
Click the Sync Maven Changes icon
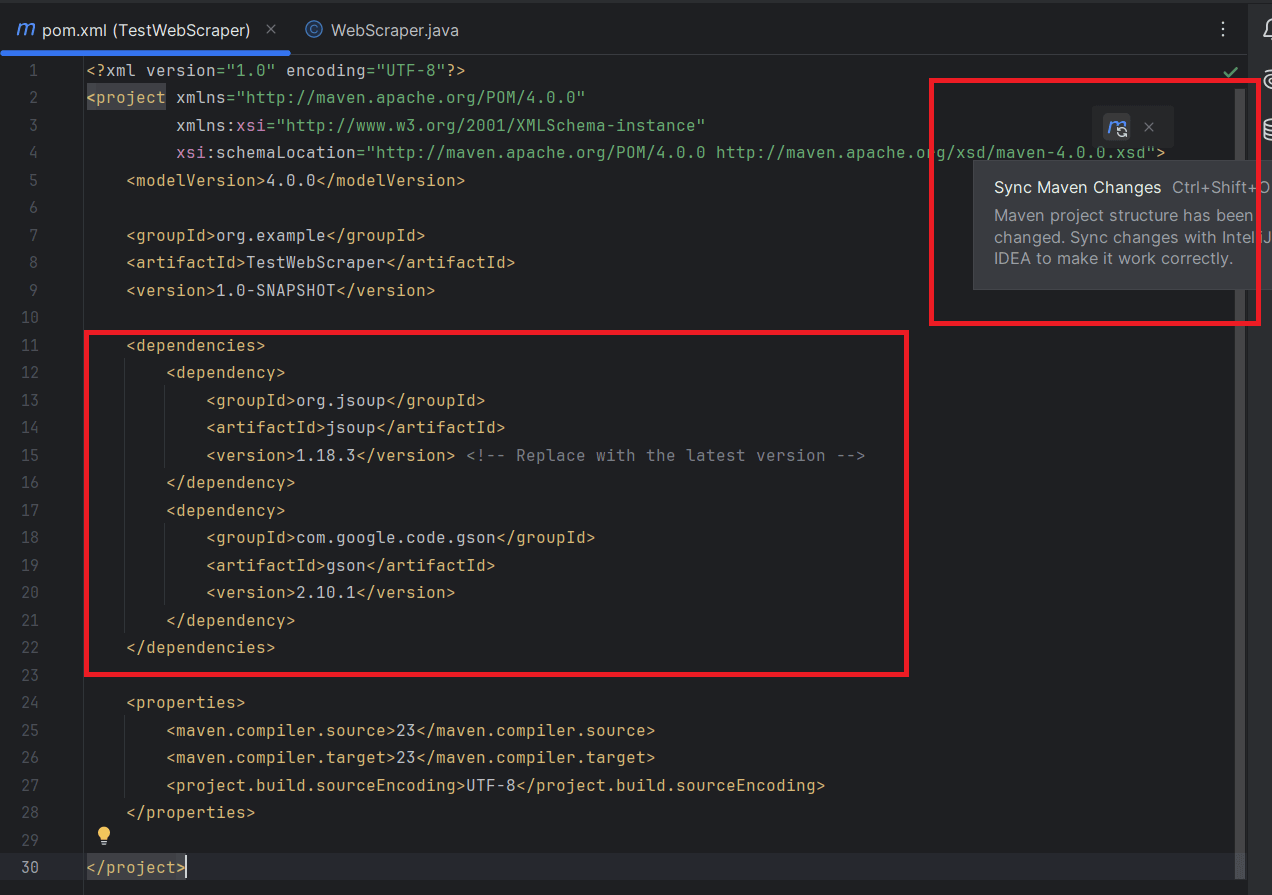click(x=1117, y=127)
